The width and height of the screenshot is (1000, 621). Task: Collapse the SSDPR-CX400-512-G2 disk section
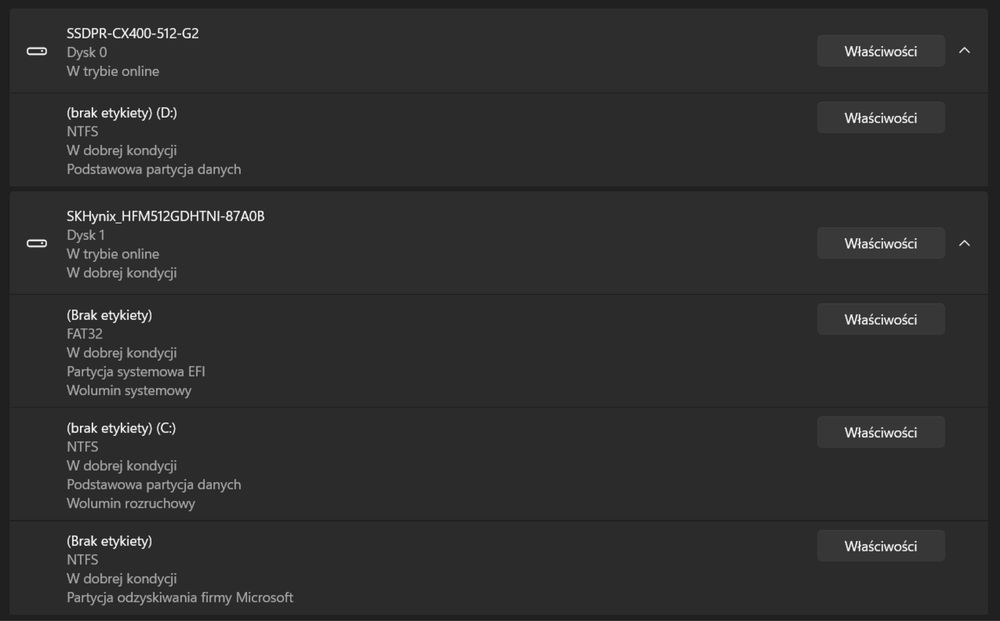[x=964, y=51]
